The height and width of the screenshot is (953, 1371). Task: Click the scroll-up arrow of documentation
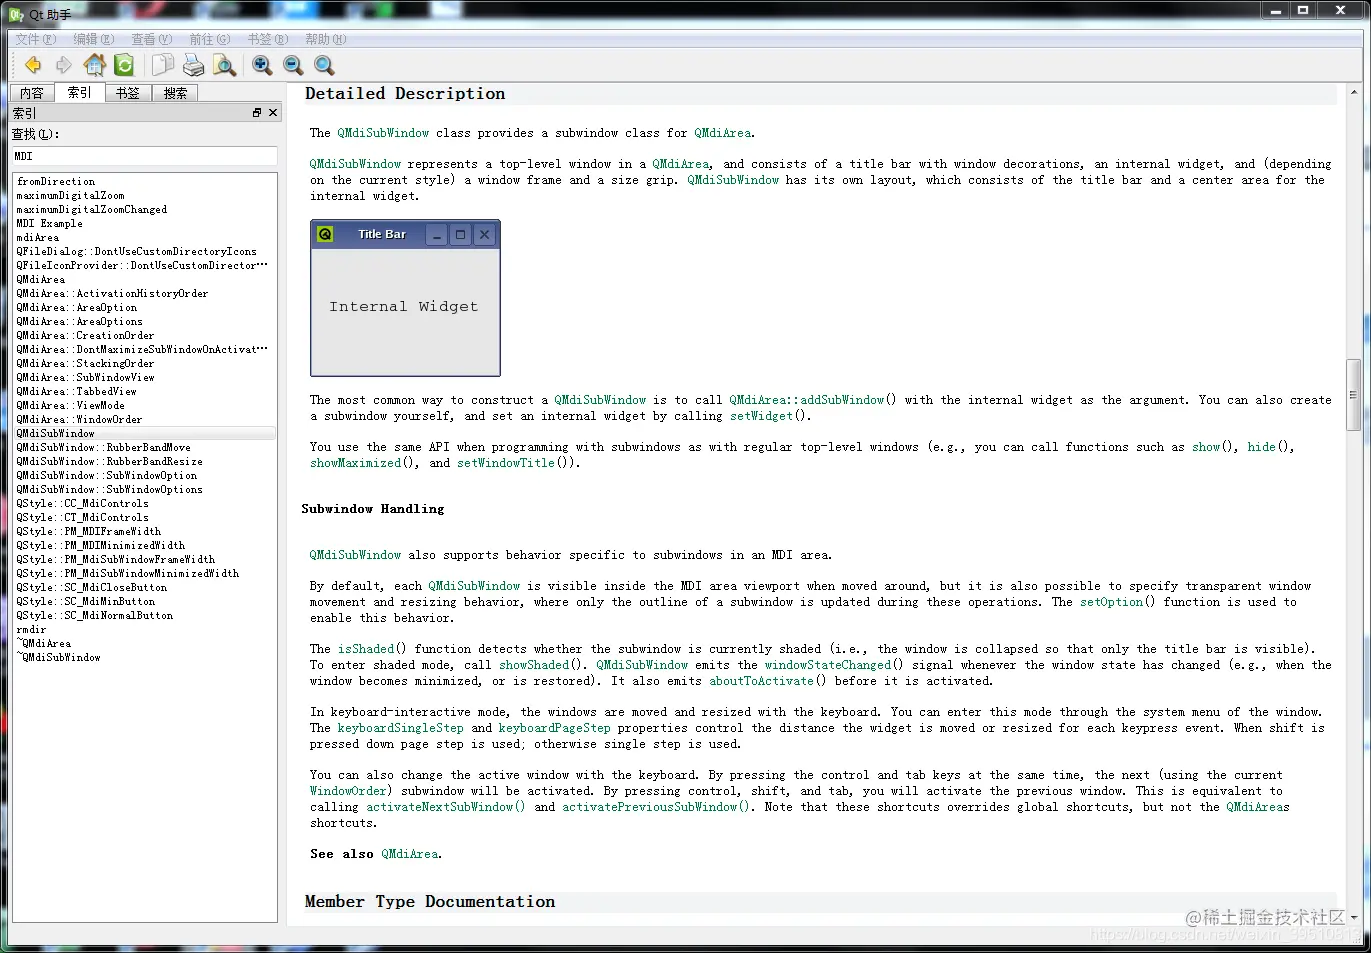[1353, 92]
